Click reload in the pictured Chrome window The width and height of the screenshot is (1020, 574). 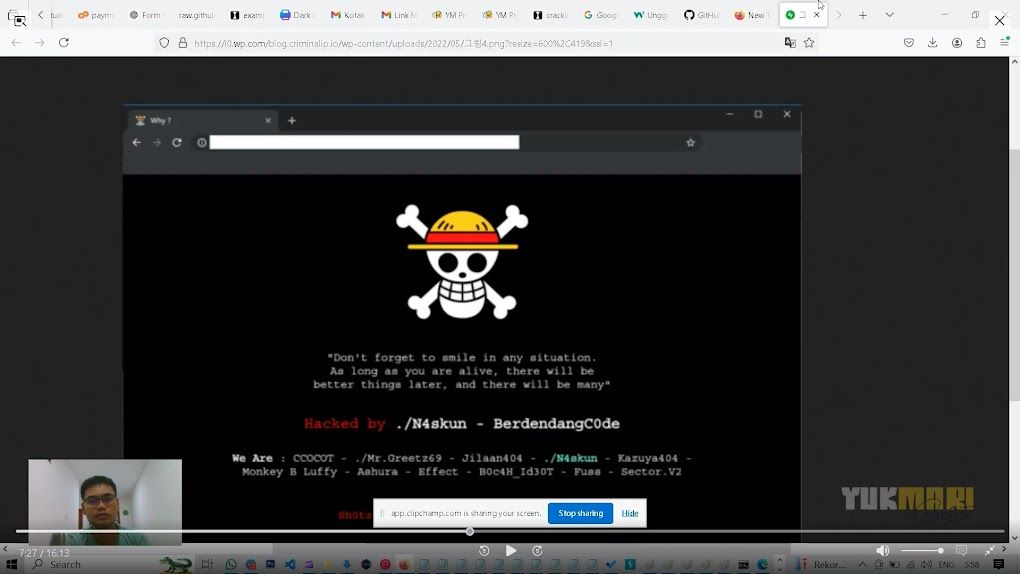coord(177,143)
